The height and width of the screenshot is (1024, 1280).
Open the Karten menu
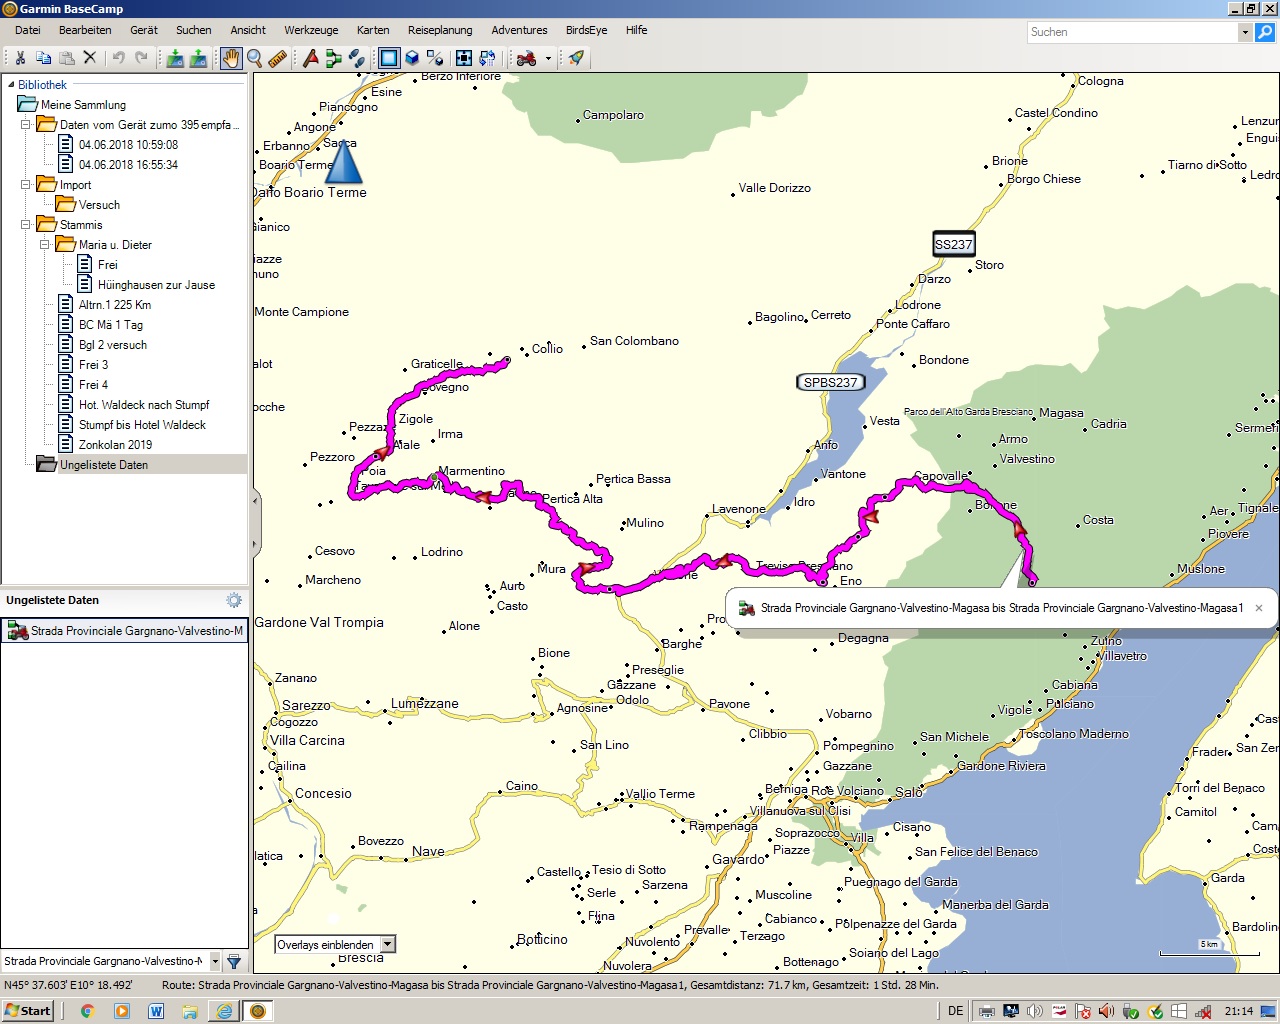coord(373,30)
